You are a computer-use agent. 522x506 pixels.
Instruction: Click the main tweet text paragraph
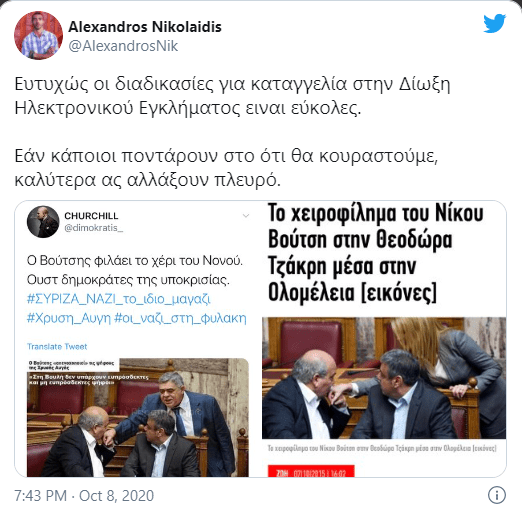click(232, 132)
